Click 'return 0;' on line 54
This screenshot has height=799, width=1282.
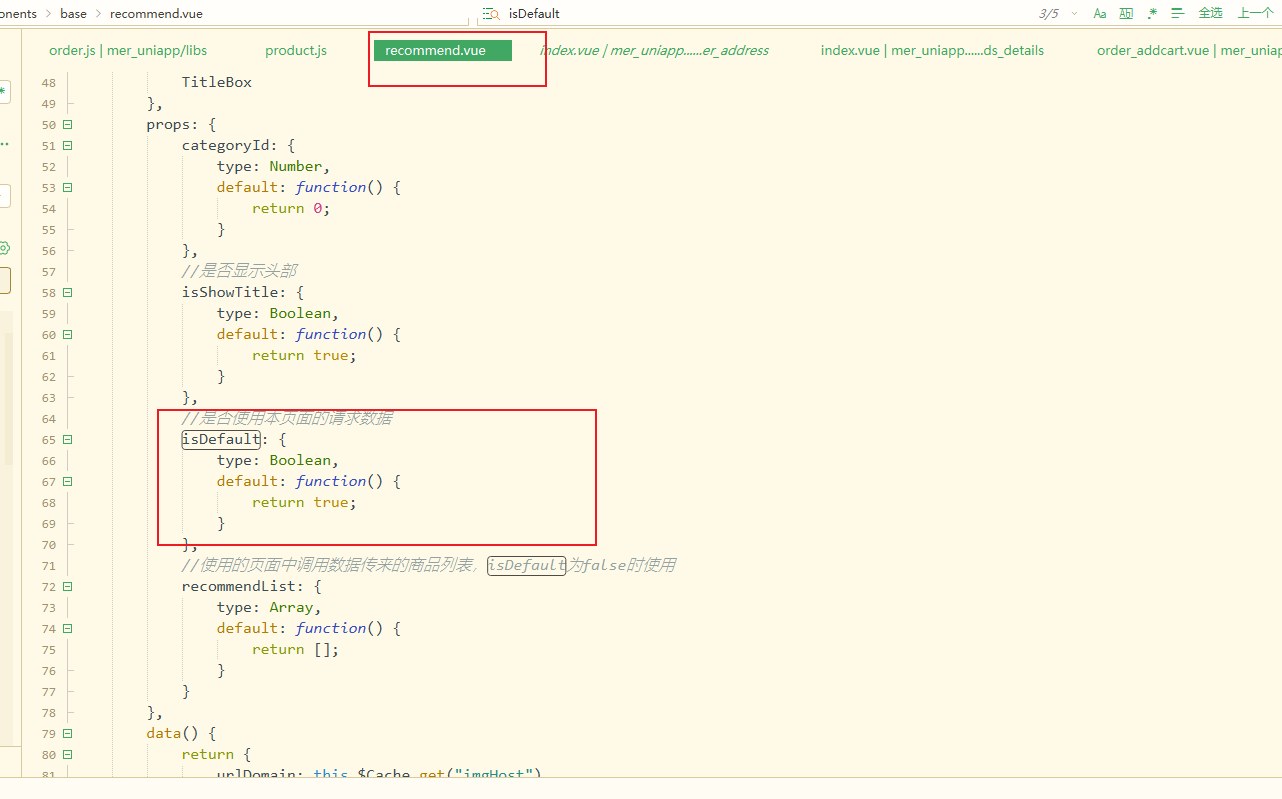(x=291, y=209)
